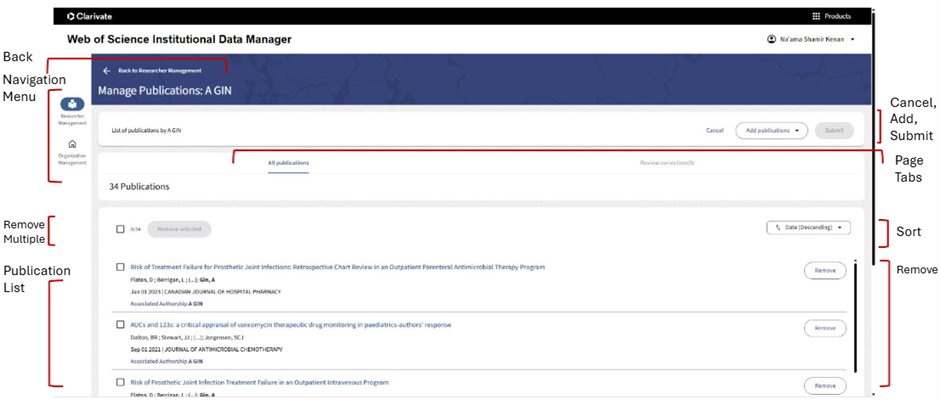Switch to the All publications tab
Viewport: 940px width, 405px height.
(x=288, y=163)
